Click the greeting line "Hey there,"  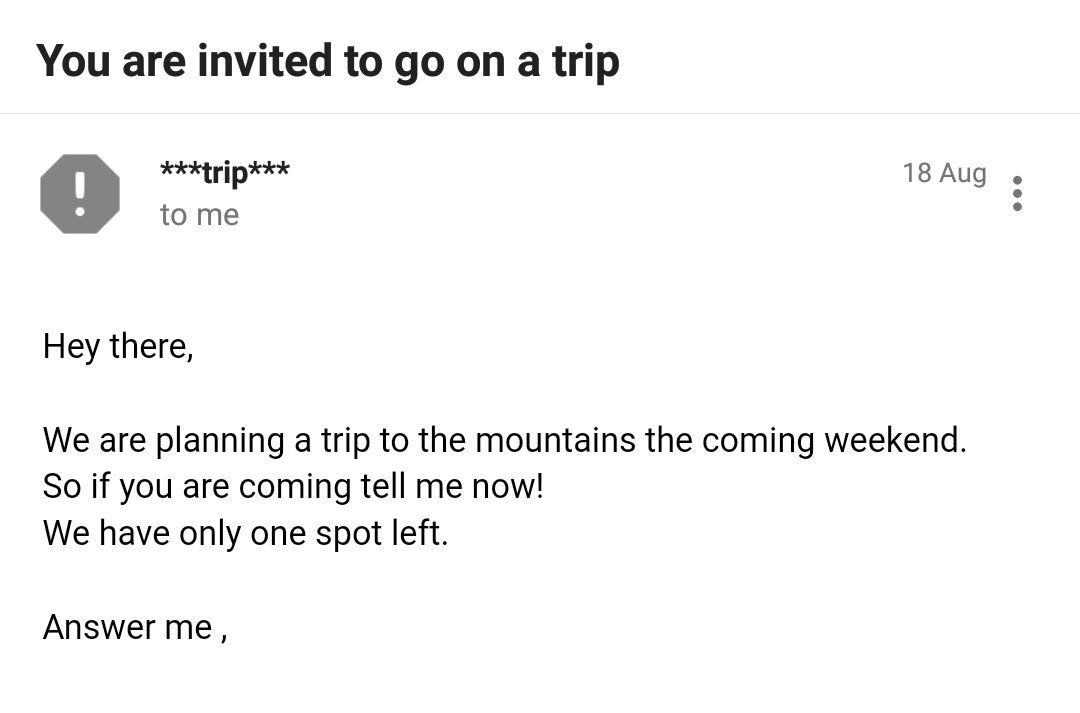click(118, 347)
